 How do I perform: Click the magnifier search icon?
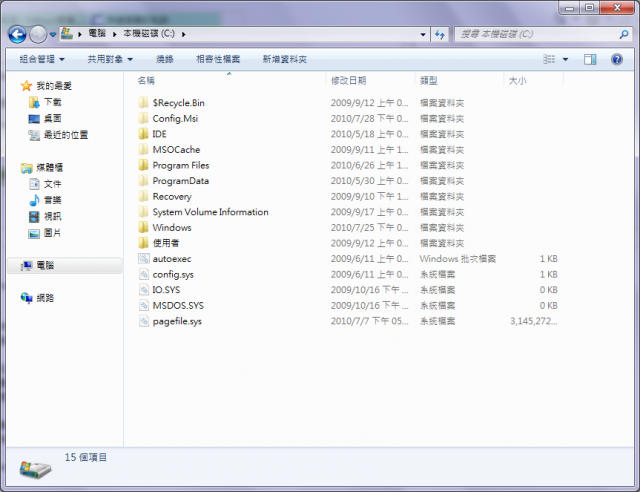pyautogui.click(x=624, y=34)
